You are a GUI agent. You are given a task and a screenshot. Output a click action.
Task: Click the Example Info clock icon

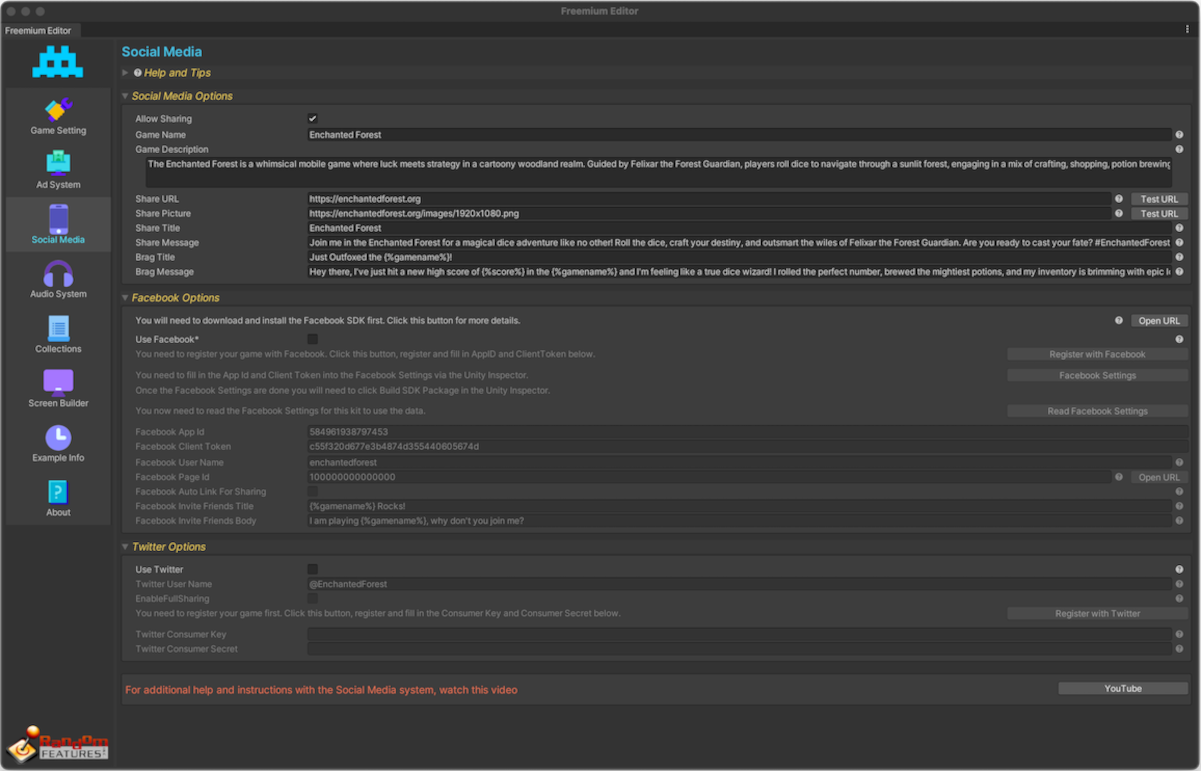(58, 437)
